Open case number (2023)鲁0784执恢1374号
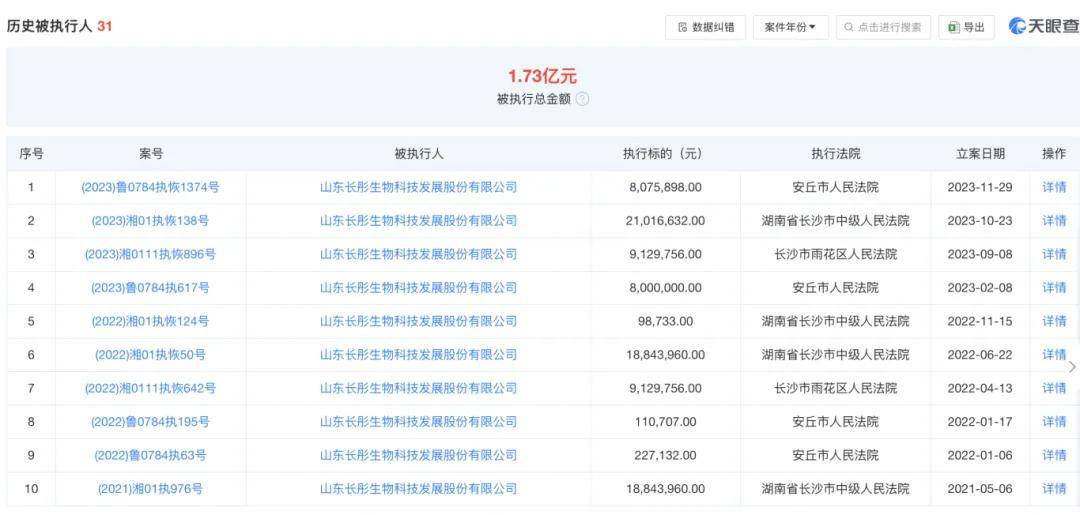This screenshot has width=1080, height=515. coord(150,187)
